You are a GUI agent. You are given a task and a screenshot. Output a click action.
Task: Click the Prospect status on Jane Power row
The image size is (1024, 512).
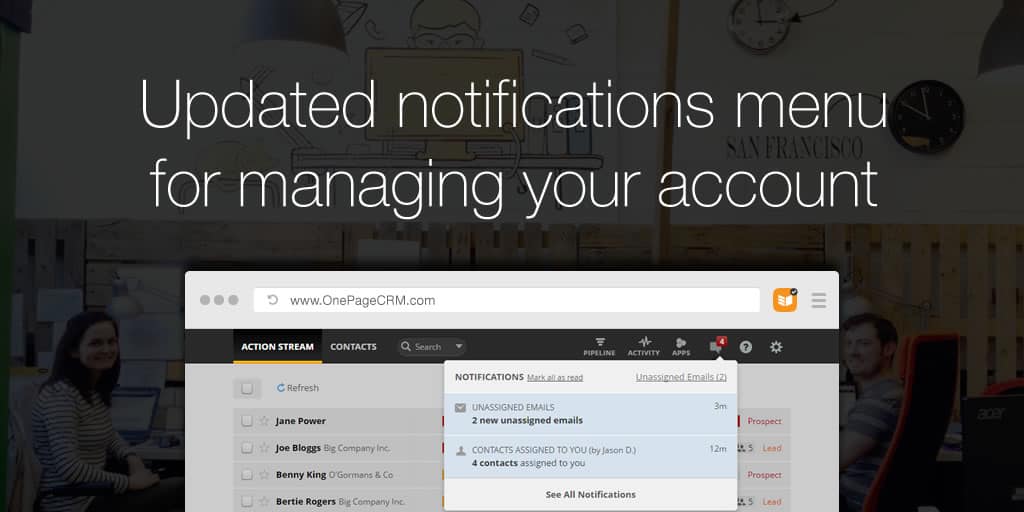tap(764, 421)
